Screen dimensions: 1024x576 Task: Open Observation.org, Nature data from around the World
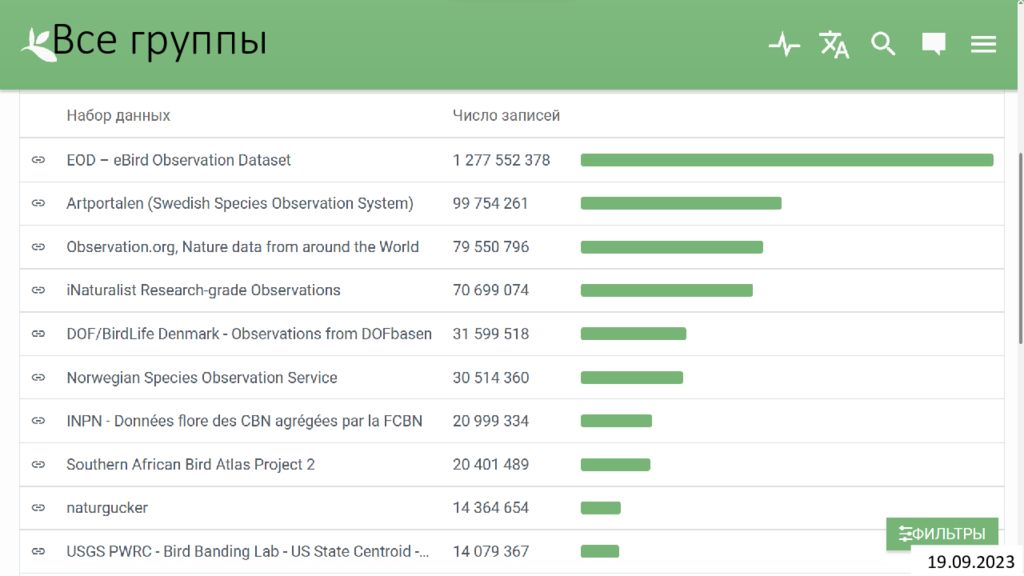(242, 247)
